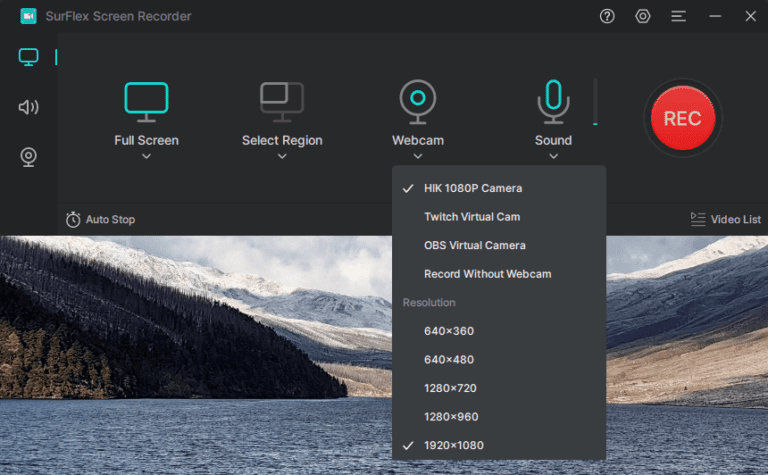Open settings via the hexagon gear icon
This screenshot has width=768, height=475.
pos(643,16)
